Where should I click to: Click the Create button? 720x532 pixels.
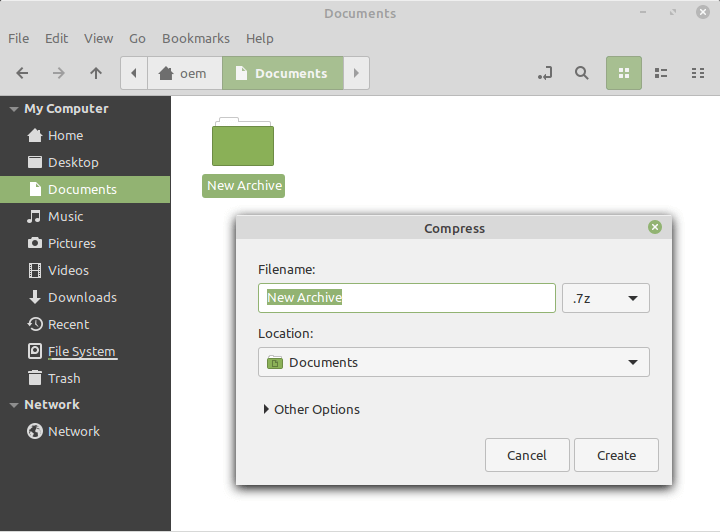tap(616, 455)
